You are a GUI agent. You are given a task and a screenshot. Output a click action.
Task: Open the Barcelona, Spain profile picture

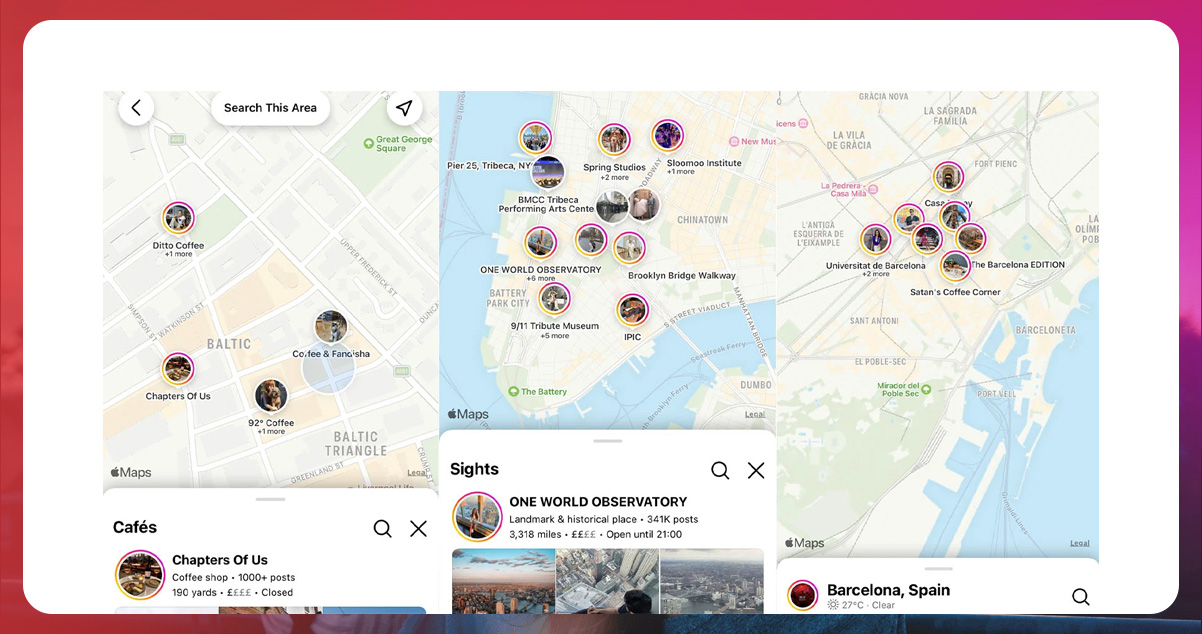pyautogui.click(x=802, y=596)
